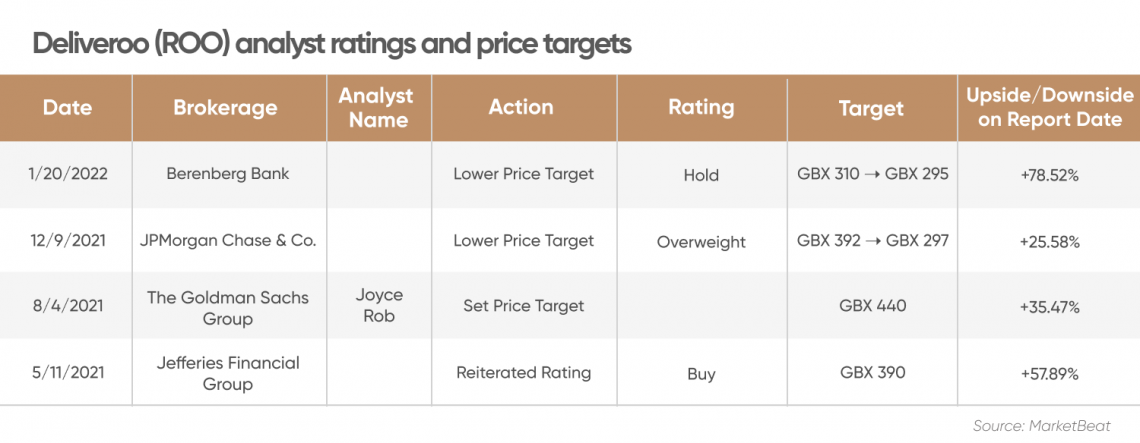
Task: Click the Source: MarketBeat text
Action: coord(1052,426)
